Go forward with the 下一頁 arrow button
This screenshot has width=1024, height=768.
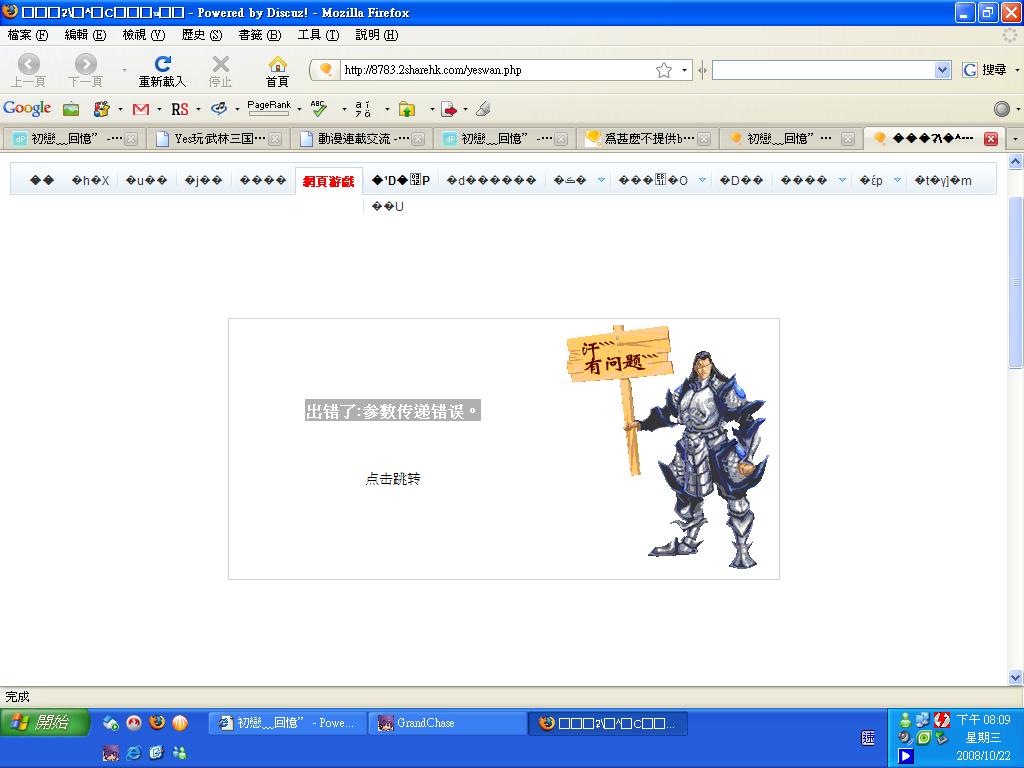(86, 70)
